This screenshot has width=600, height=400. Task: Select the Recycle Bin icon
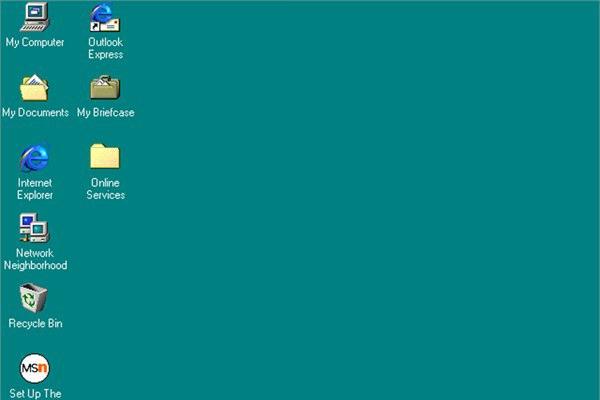34,298
